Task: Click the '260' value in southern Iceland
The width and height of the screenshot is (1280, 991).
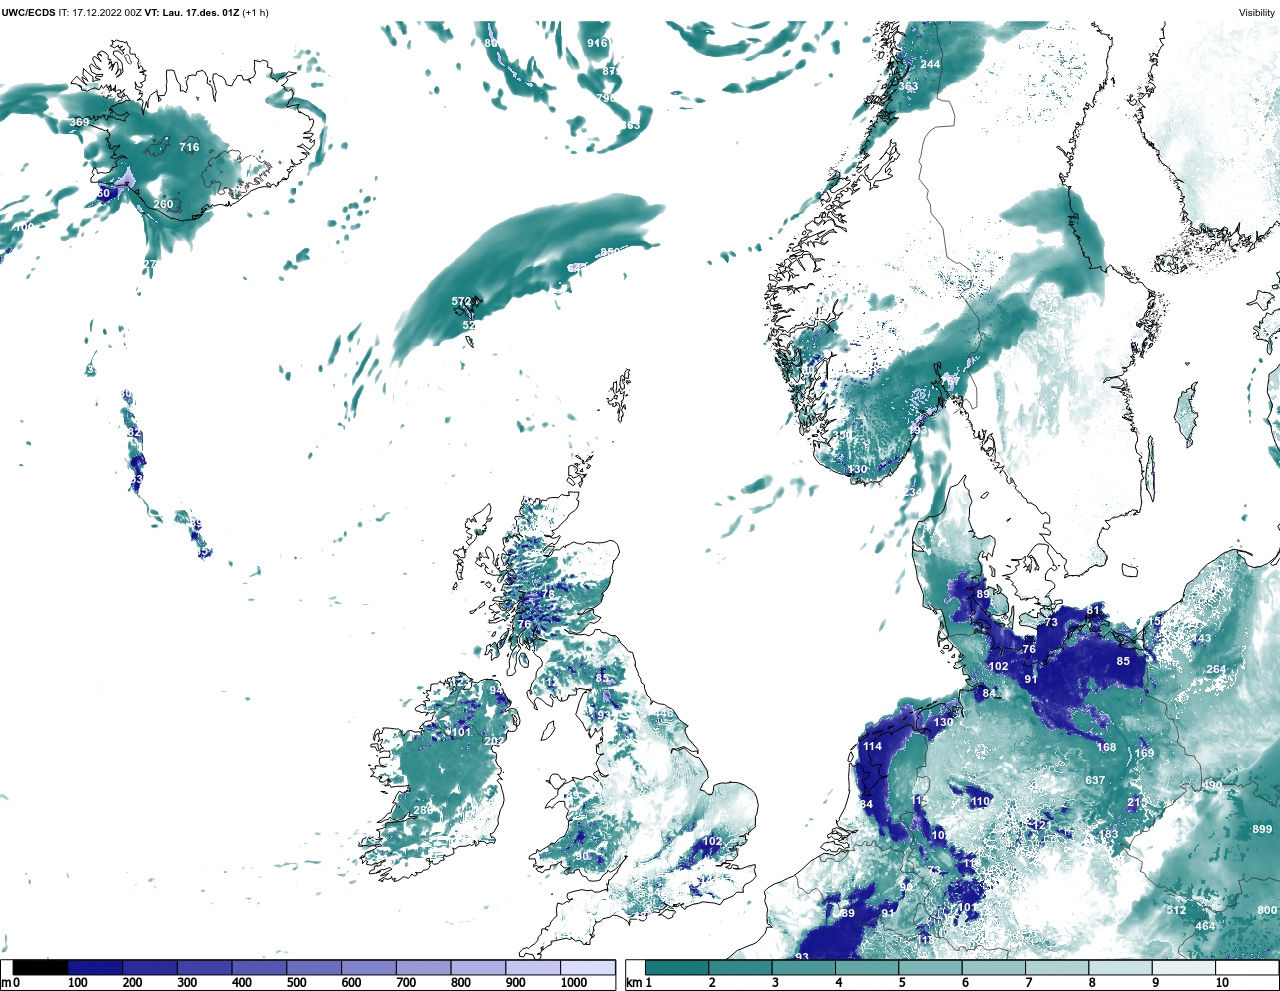Action: click(163, 204)
